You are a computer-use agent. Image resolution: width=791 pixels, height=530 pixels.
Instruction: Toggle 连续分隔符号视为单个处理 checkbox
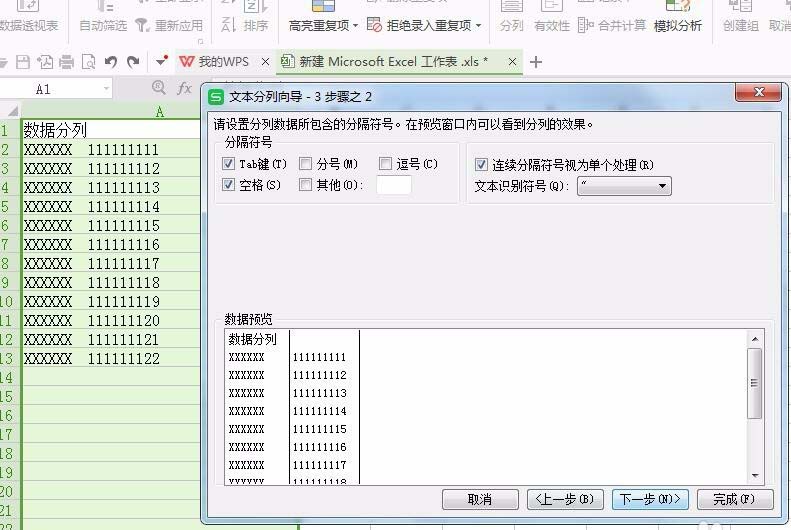481,164
